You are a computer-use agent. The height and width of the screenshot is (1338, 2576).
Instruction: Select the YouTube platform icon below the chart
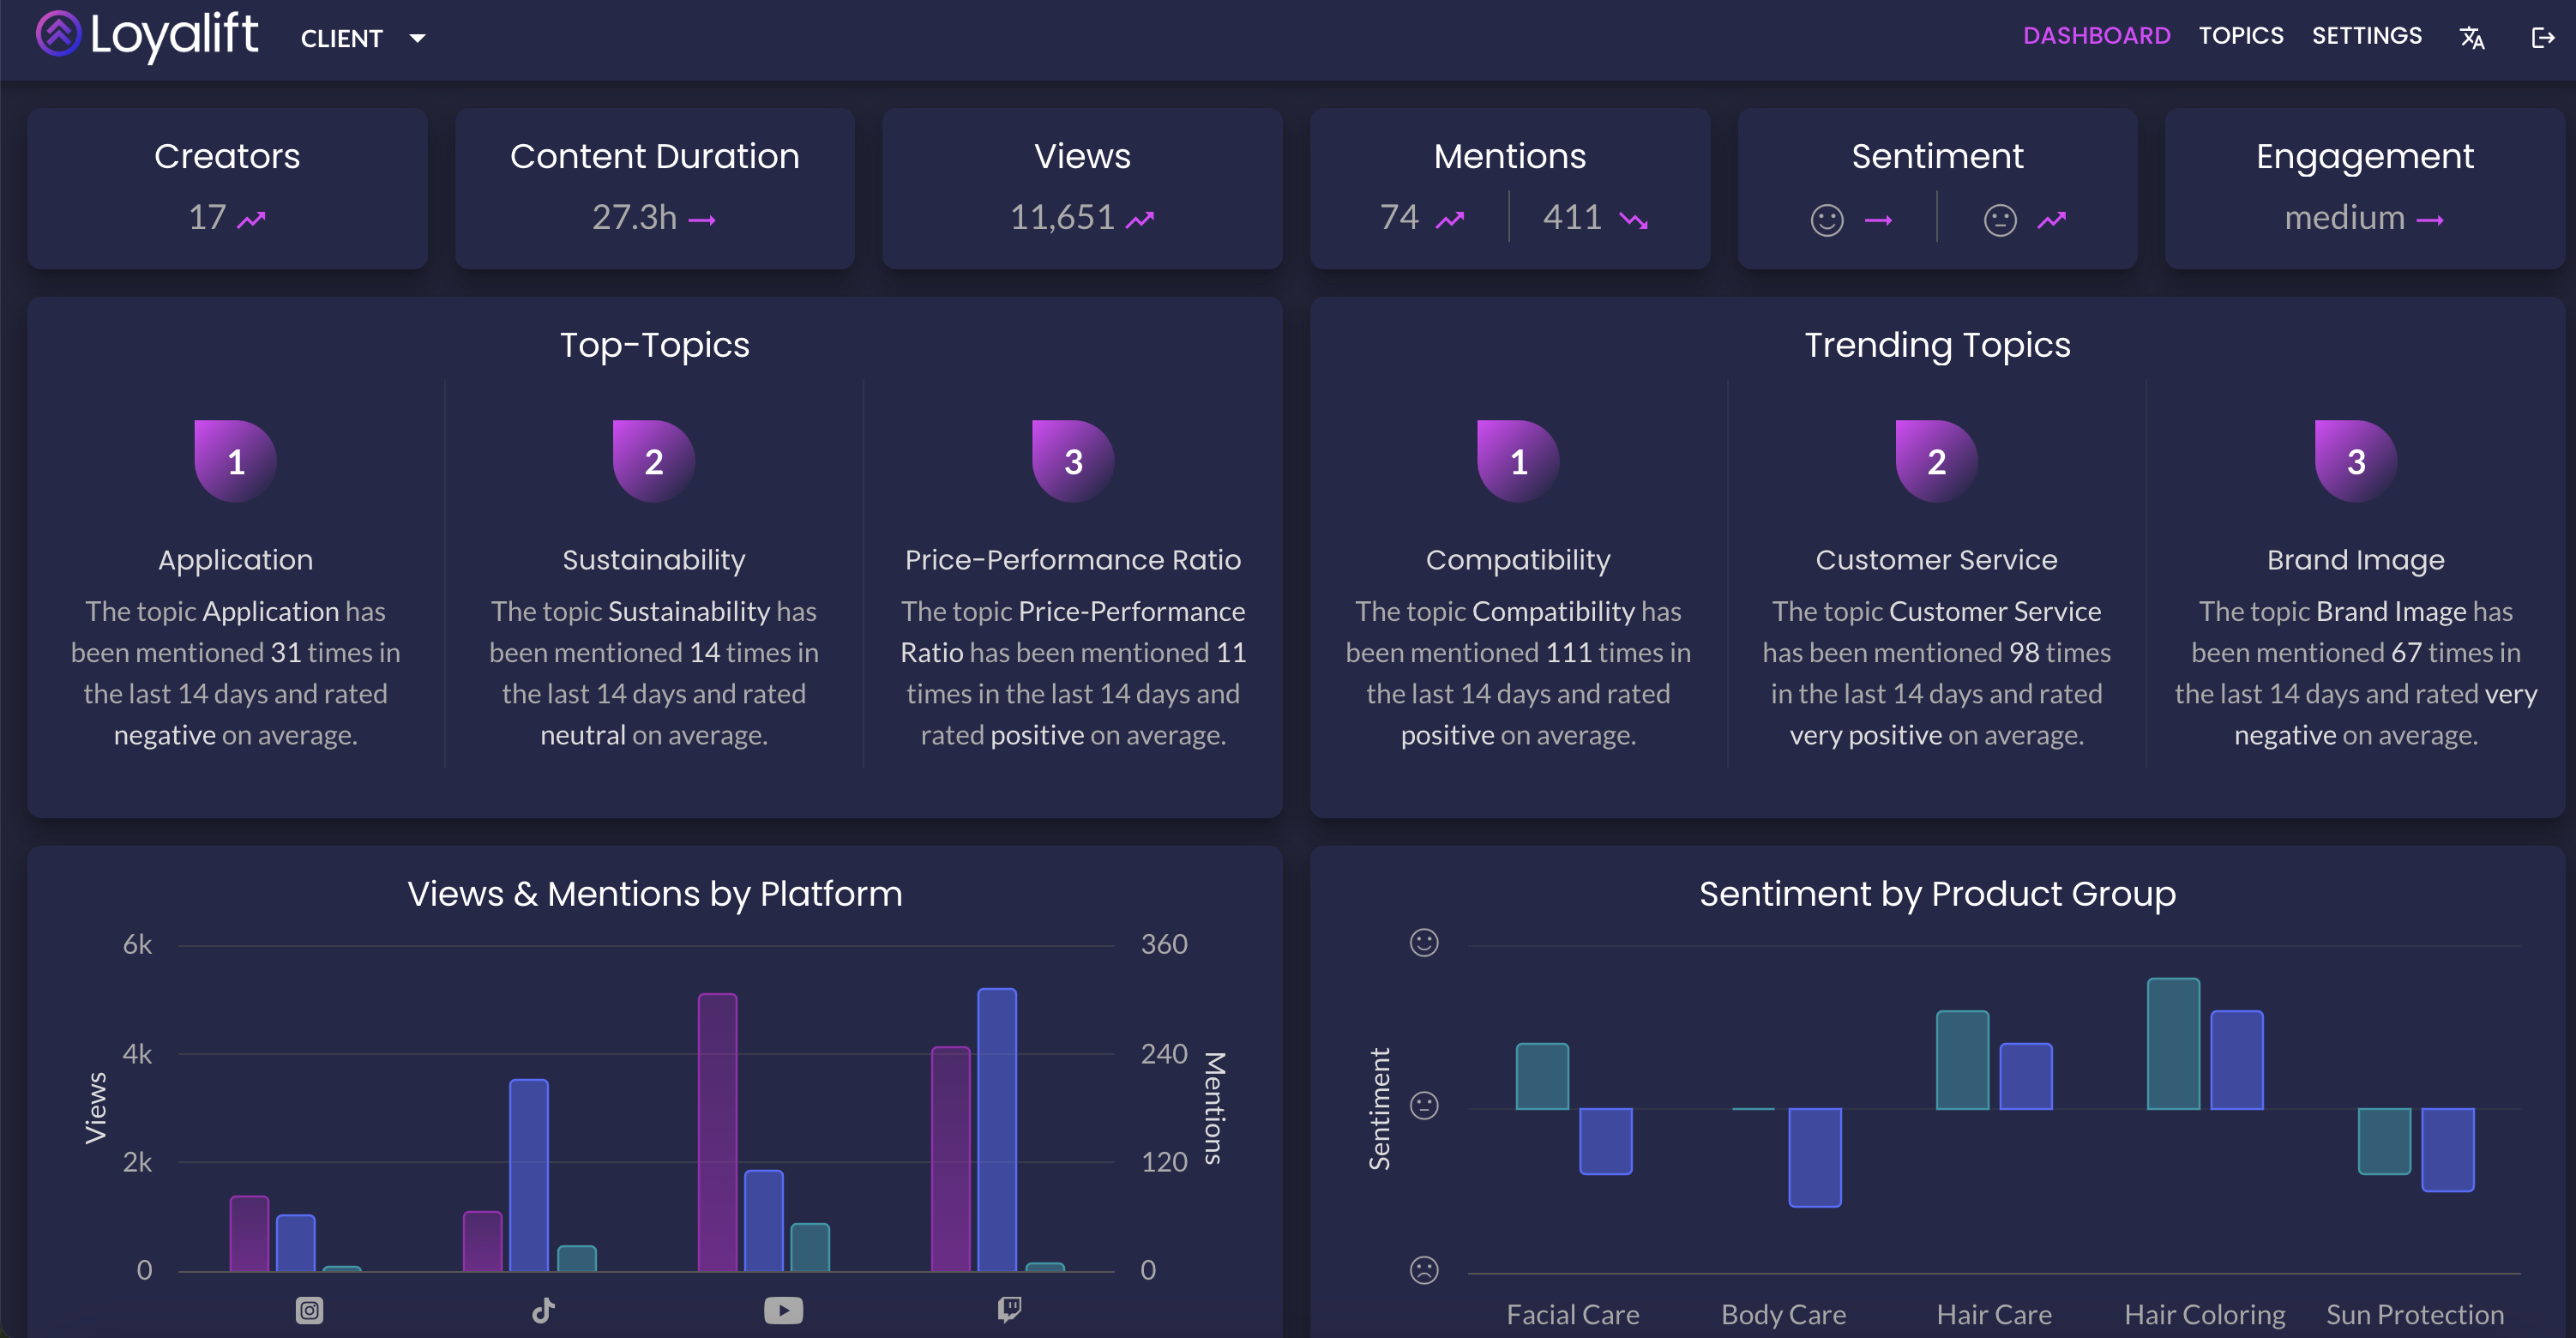784,1310
